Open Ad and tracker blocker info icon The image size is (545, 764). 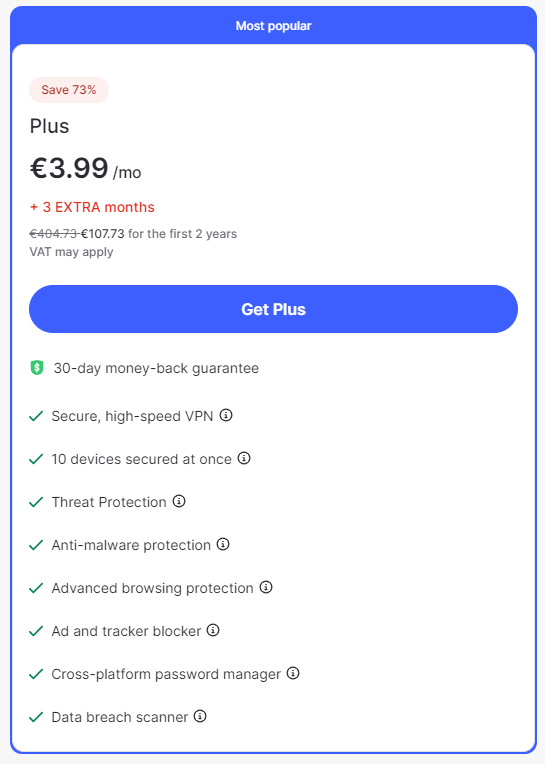213,630
